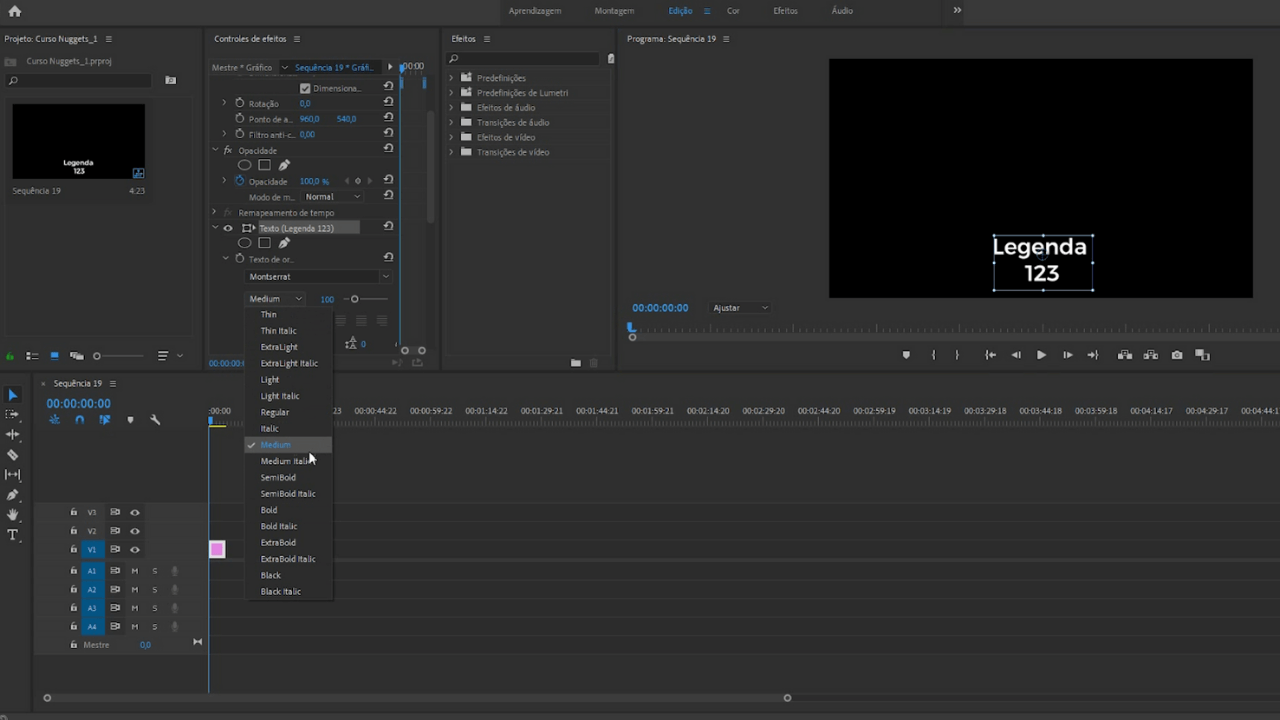This screenshot has width=1280, height=720.
Task: Go to In point
Action: click(x=990, y=355)
